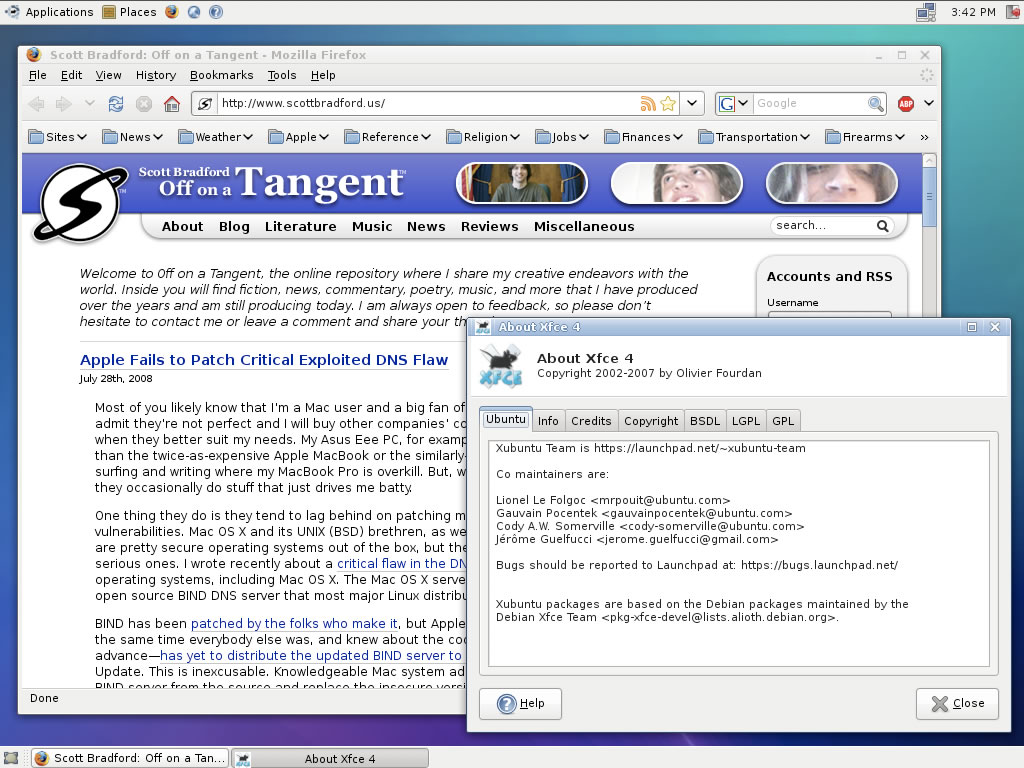This screenshot has width=1024, height=768.
Task: Click the Firefox page vertical scrollbar
Action: 929,400
